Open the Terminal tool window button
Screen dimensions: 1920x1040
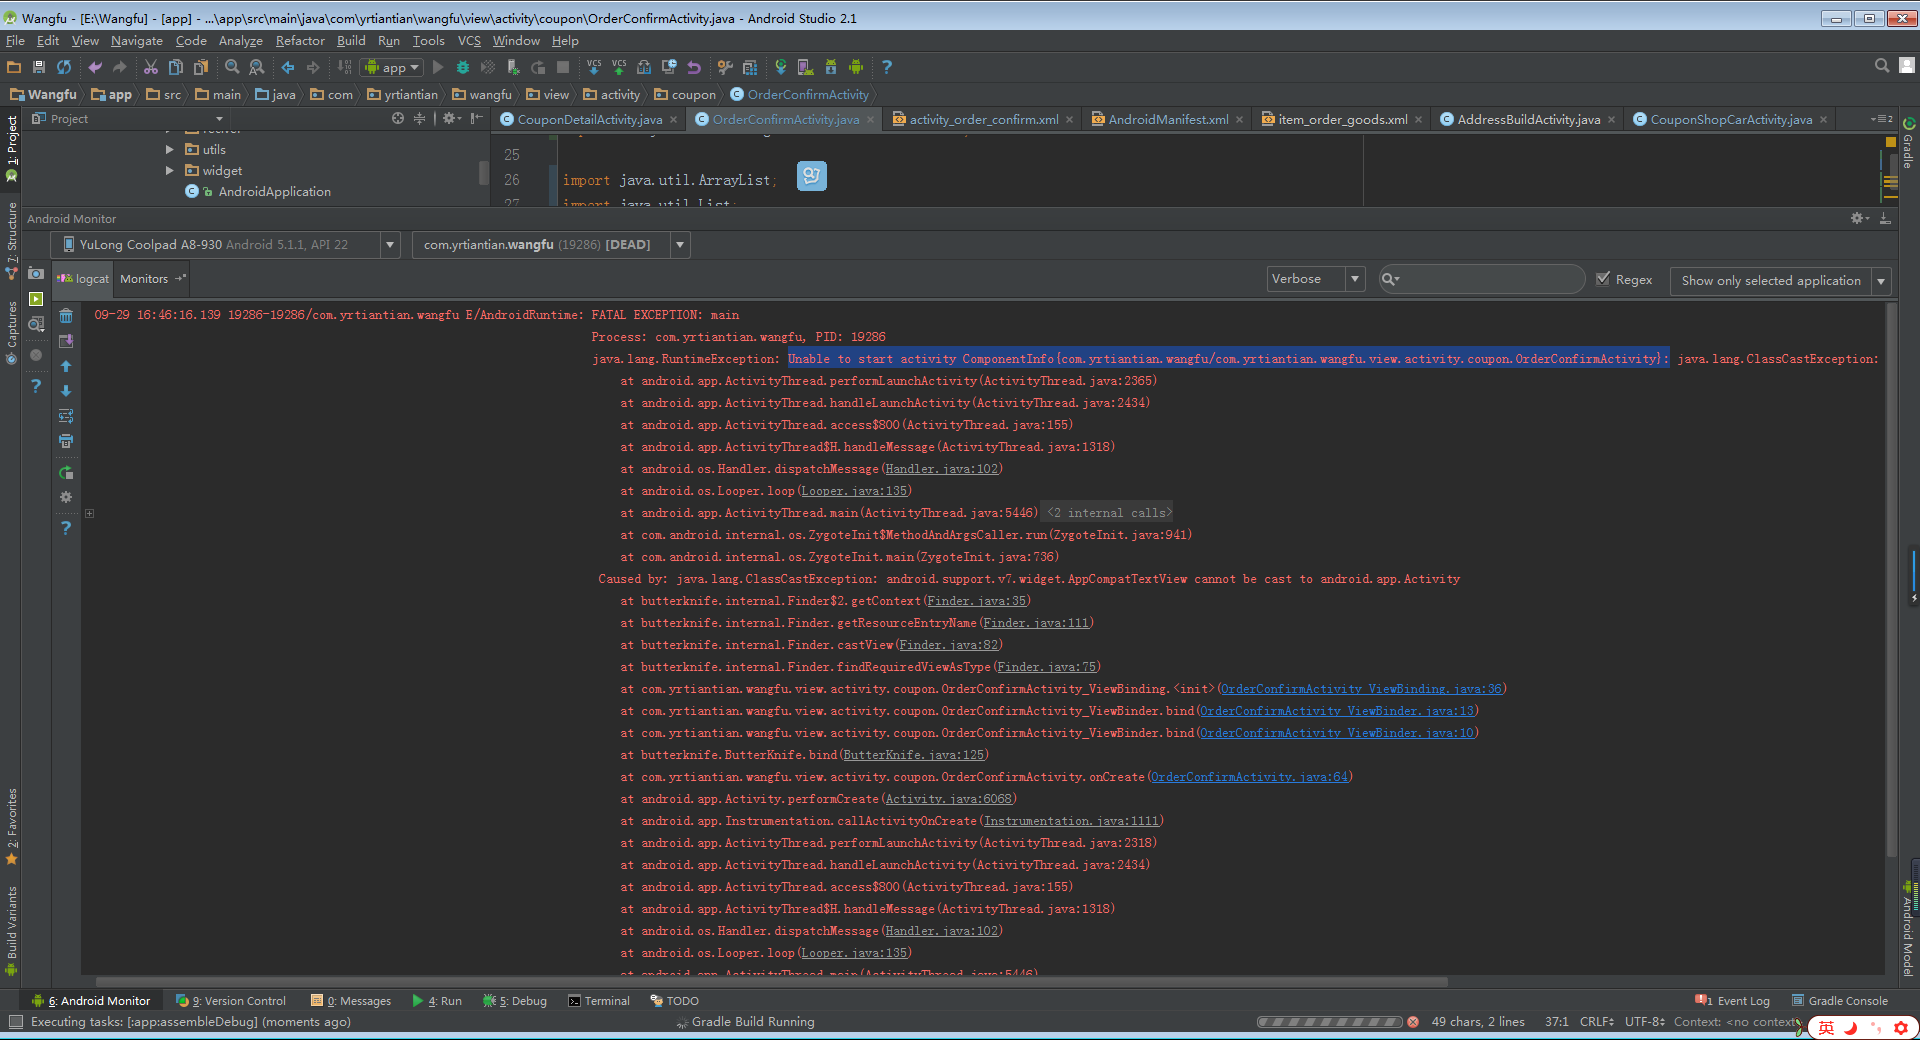599,1000
